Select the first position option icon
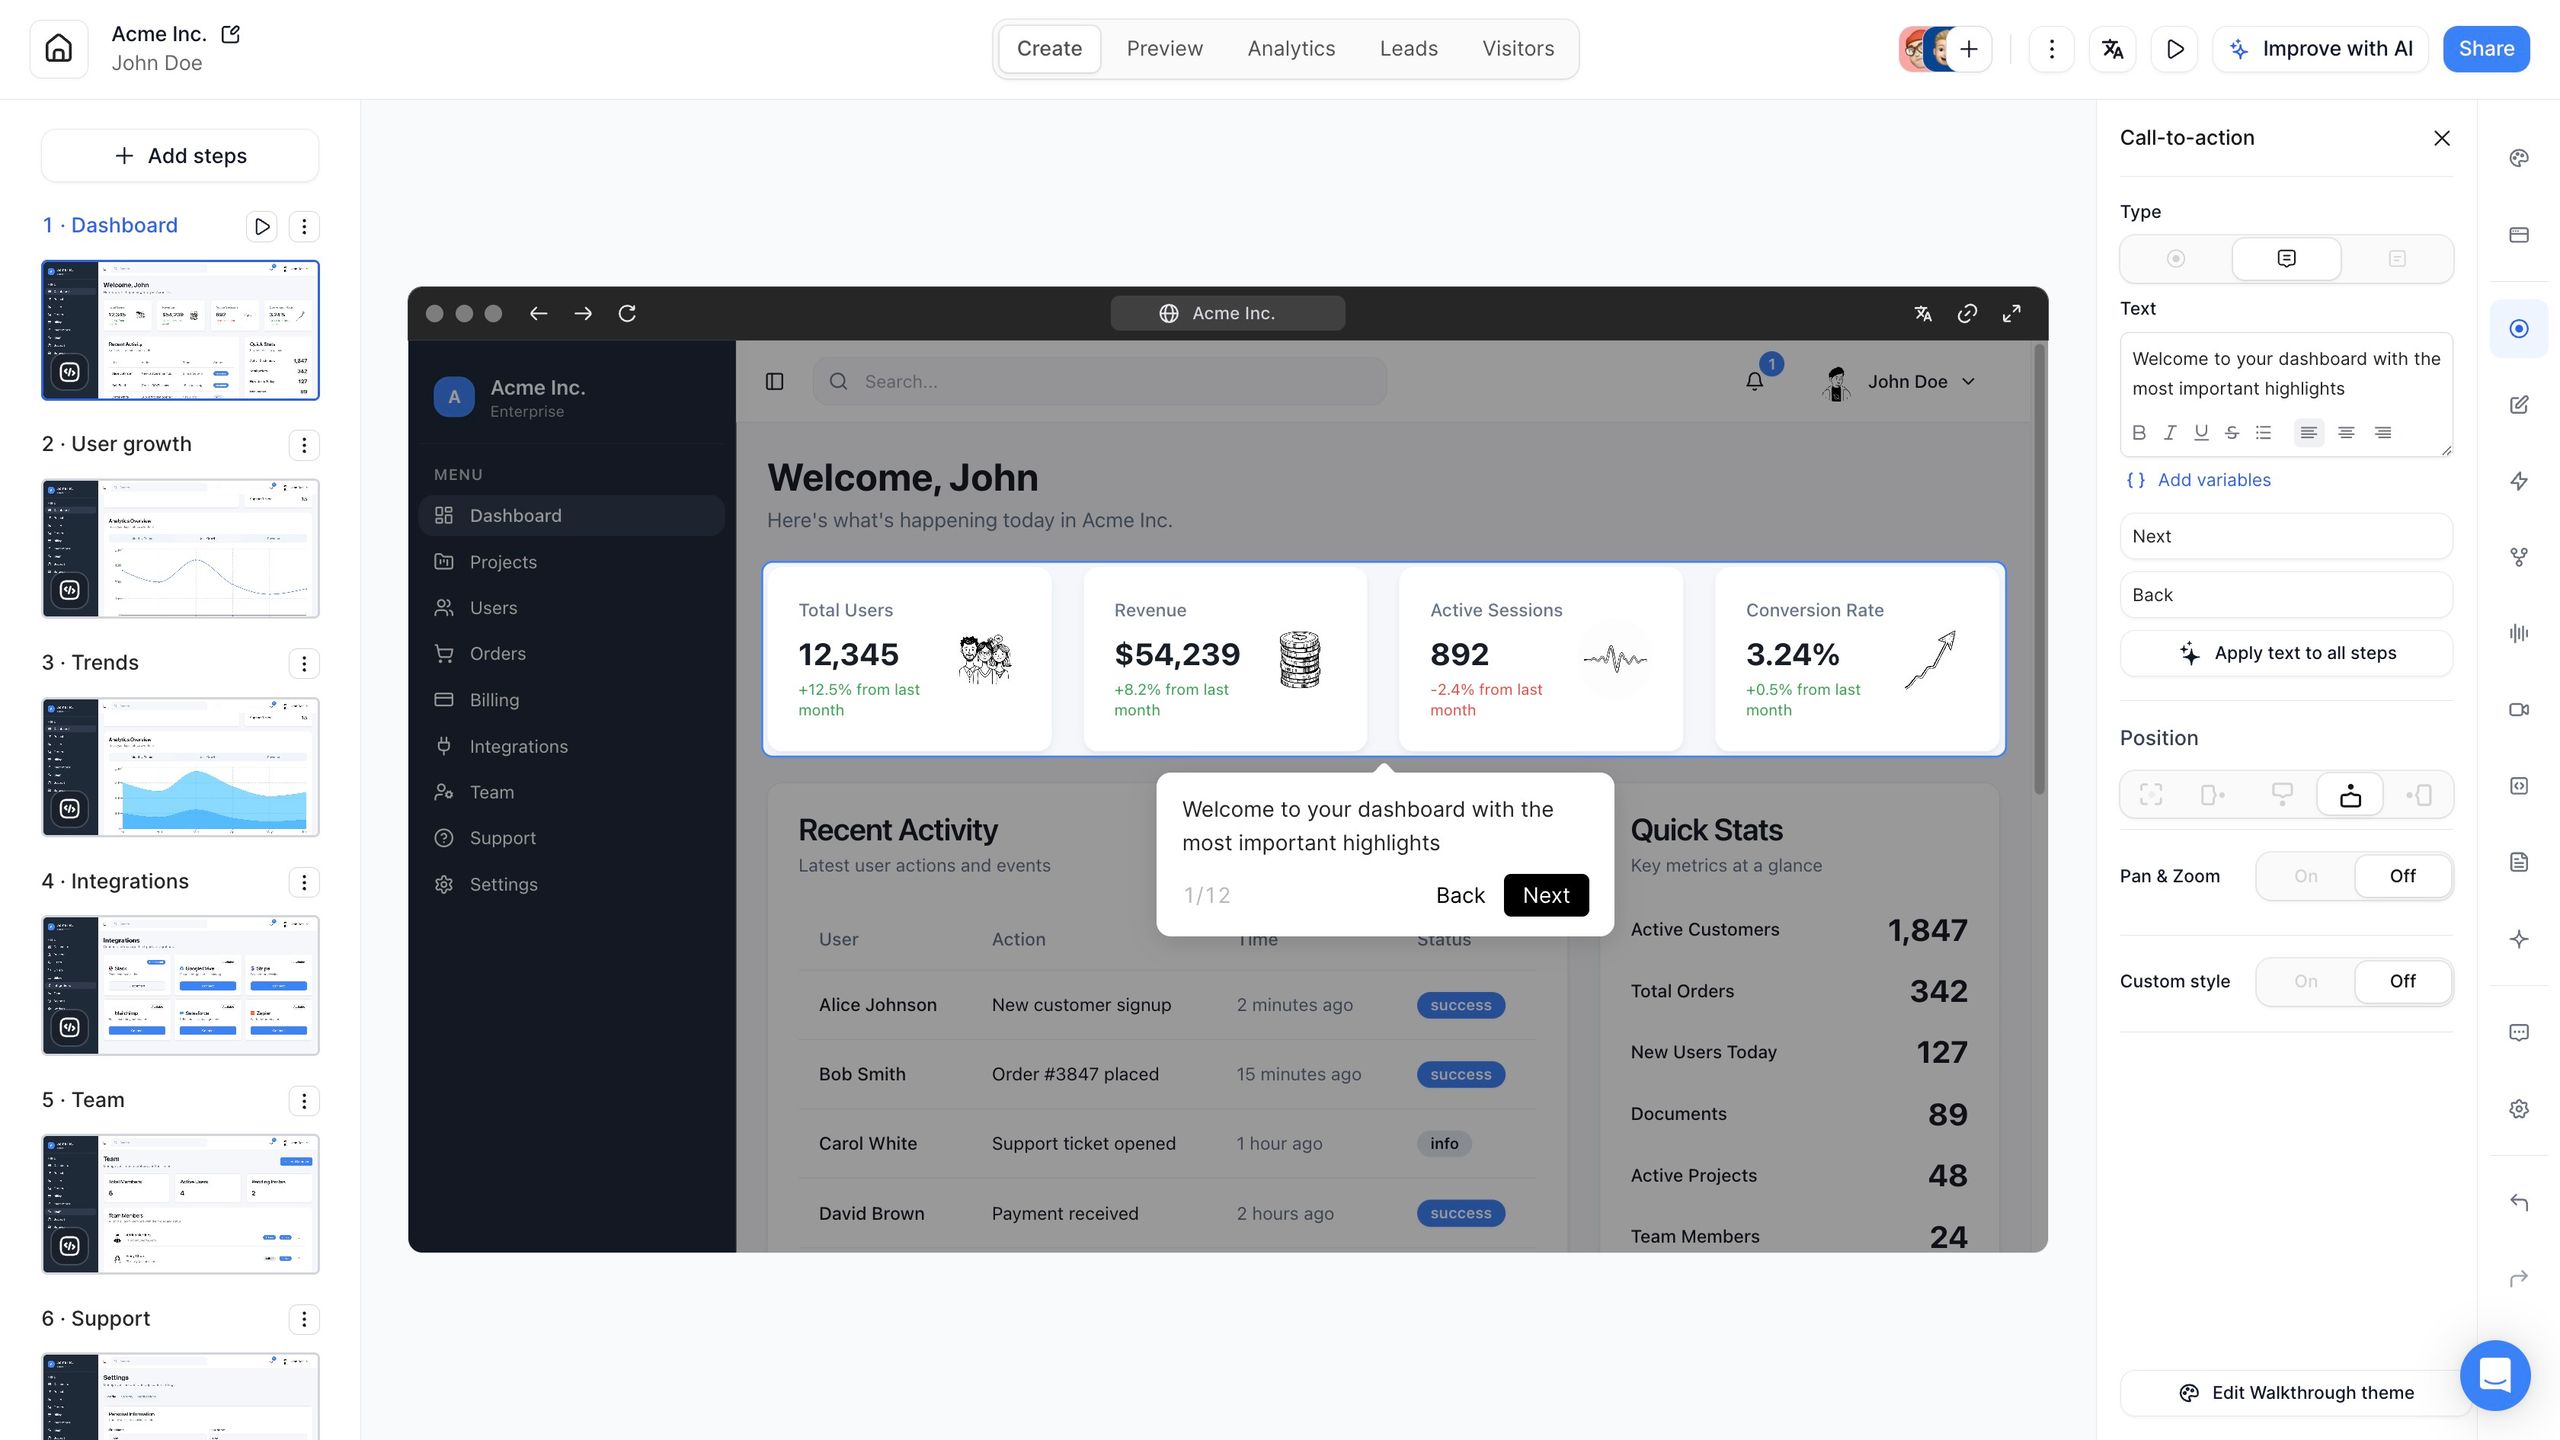This screenshot has height=1440, width=2560. tap(2151, 796)
